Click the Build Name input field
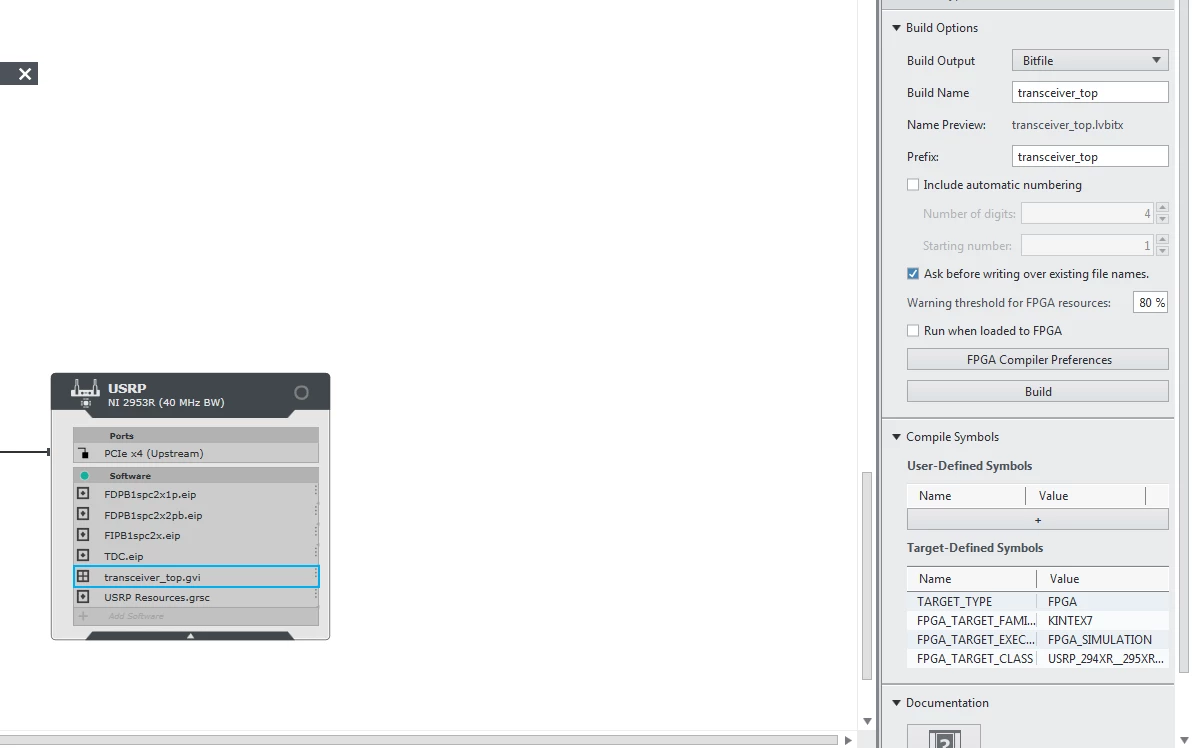 (x=1090, y=93)
